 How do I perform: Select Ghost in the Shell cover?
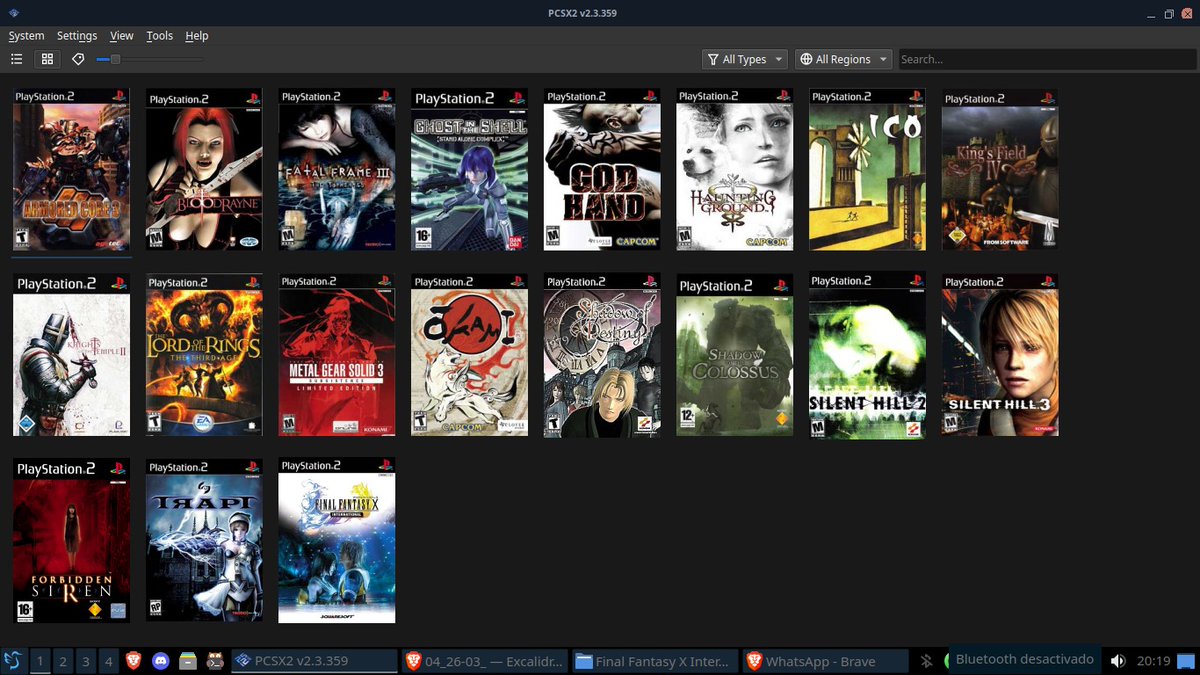pos(469,169)
